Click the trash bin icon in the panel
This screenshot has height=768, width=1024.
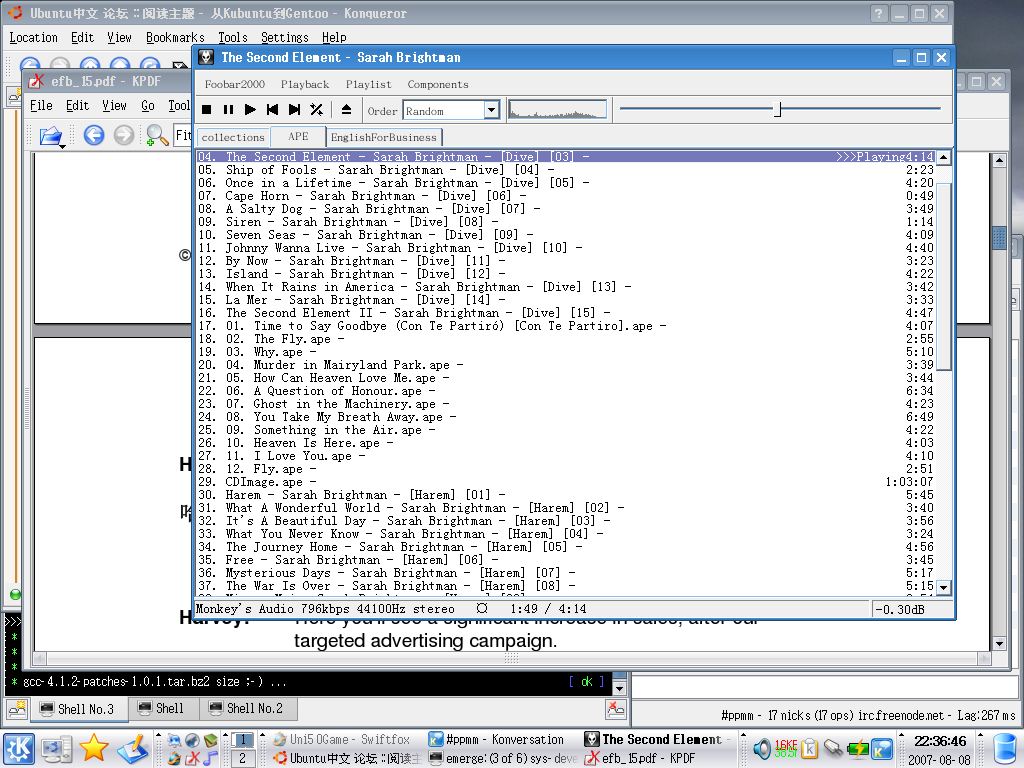[1005, 749]
